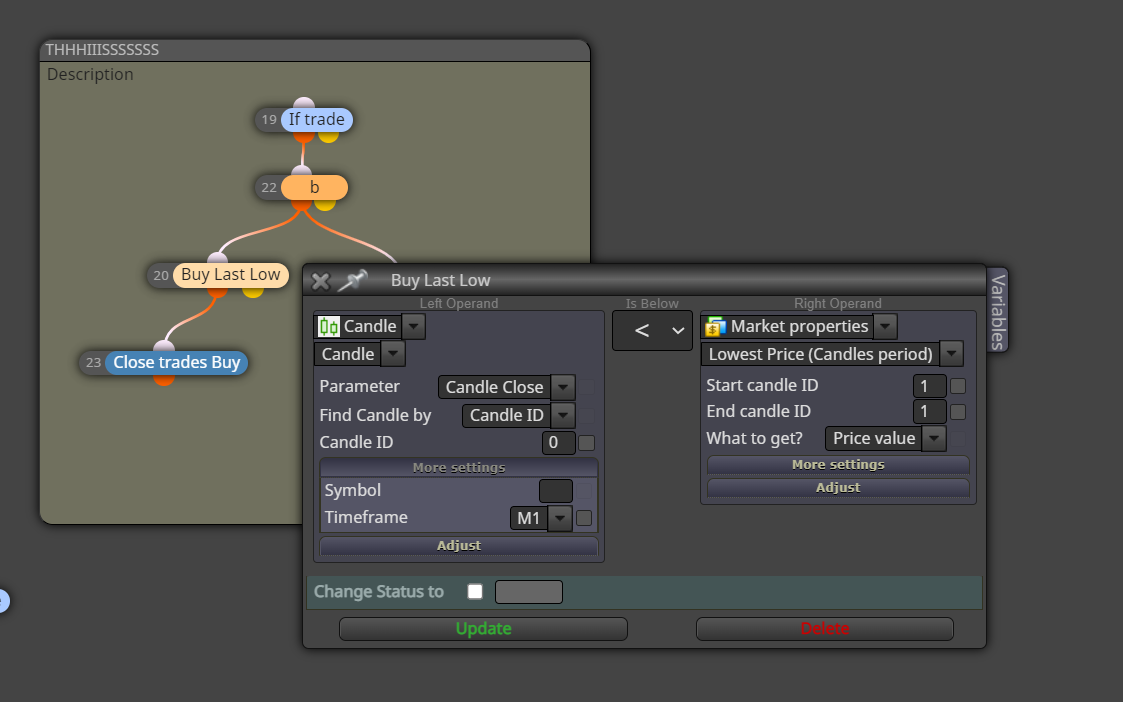Edit the End candle ID field
The image size is (1123, 702).
(930, 412)
